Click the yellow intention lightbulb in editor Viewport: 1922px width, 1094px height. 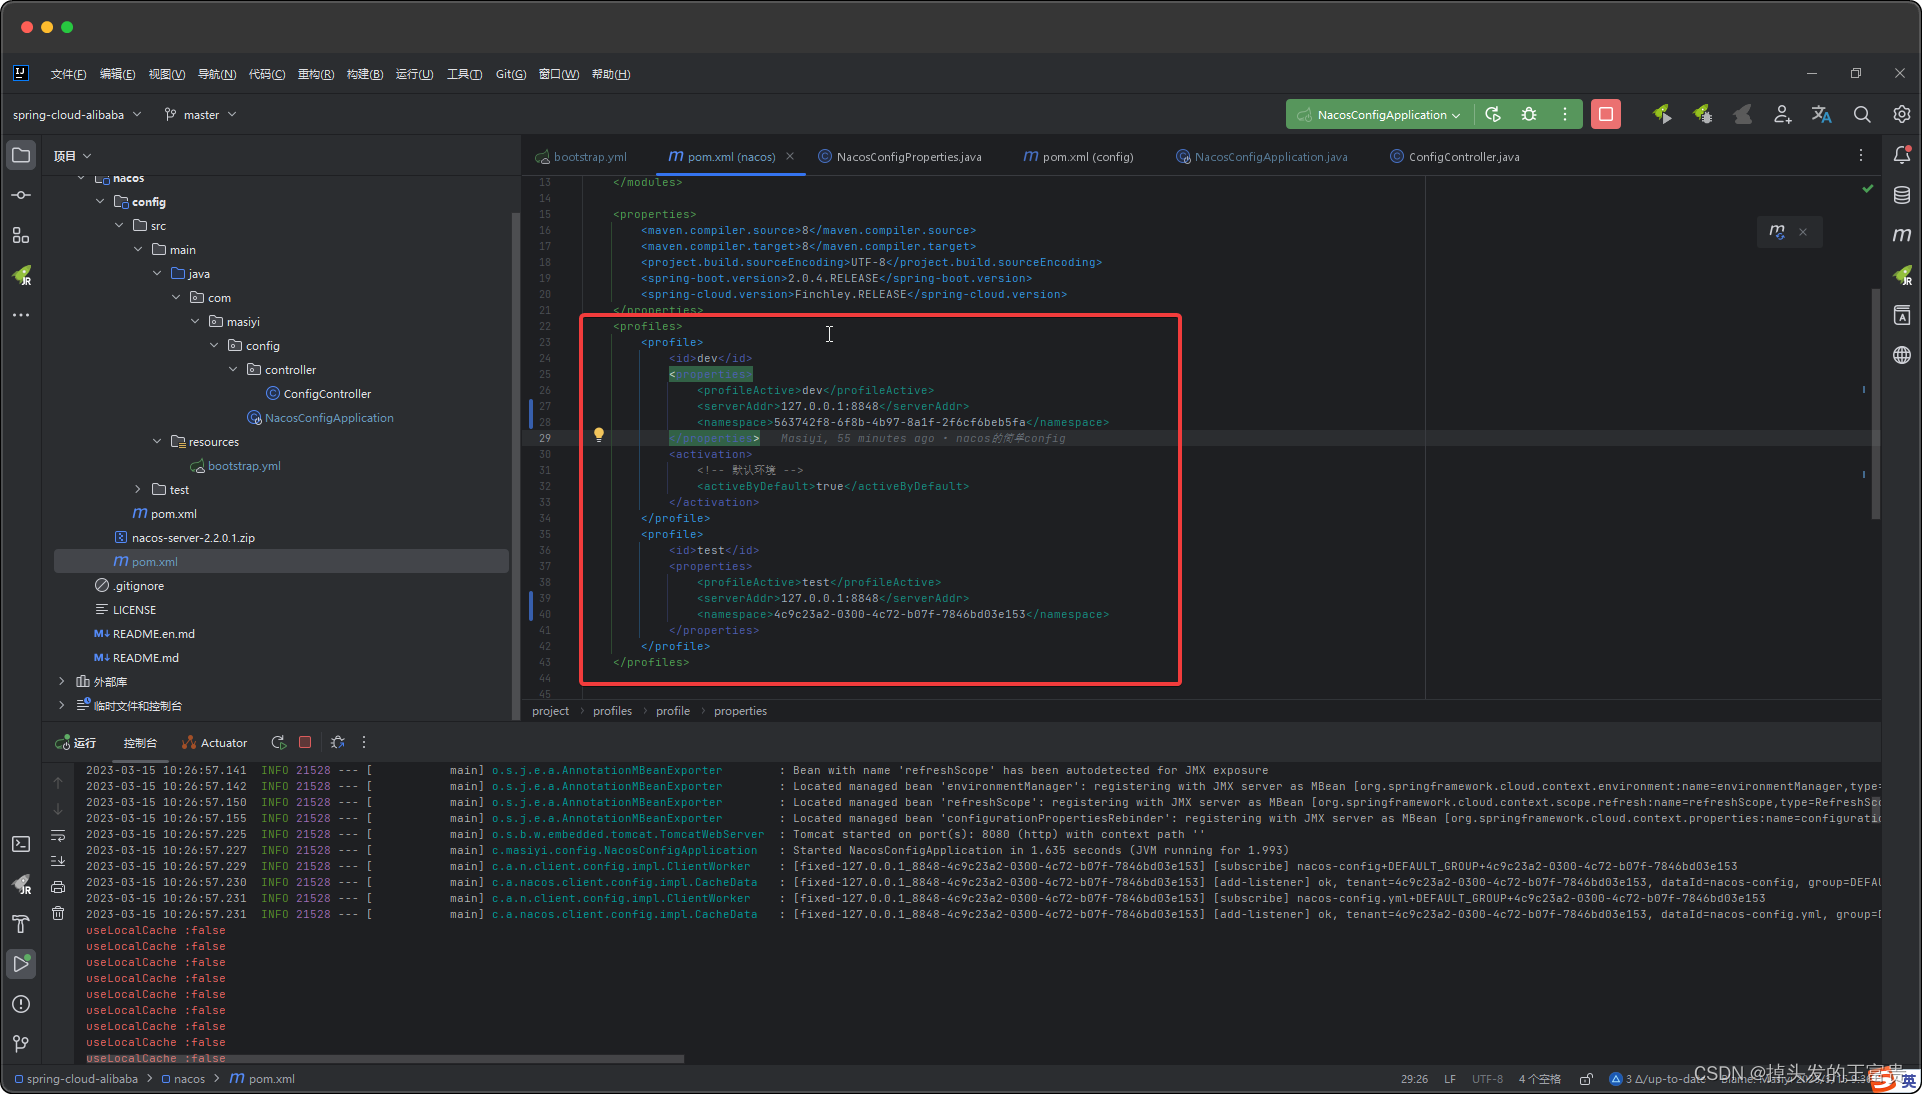(x=599, y=435)
